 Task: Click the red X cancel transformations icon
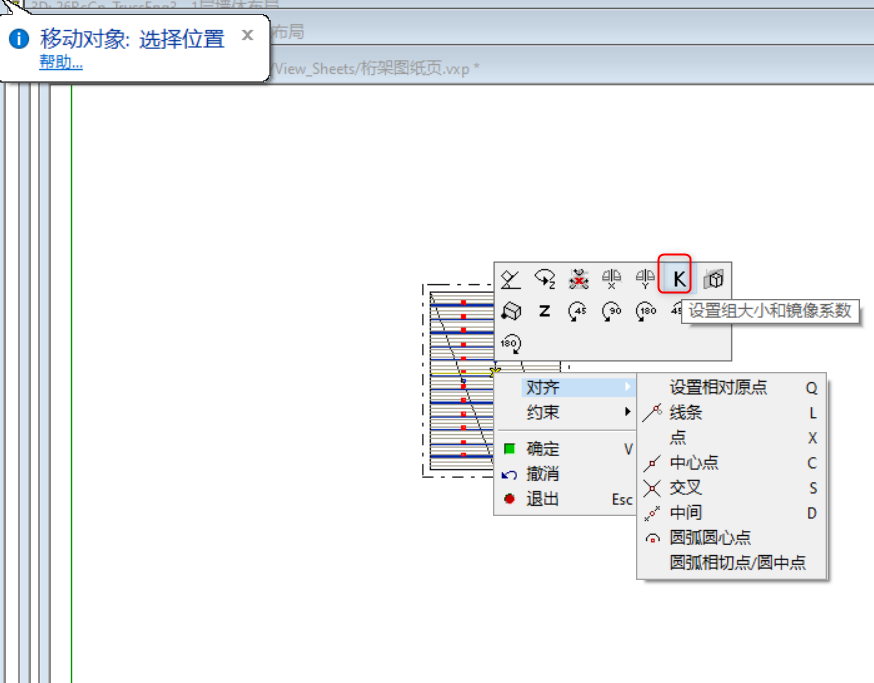pyautogui.click(x=579, y=279)
